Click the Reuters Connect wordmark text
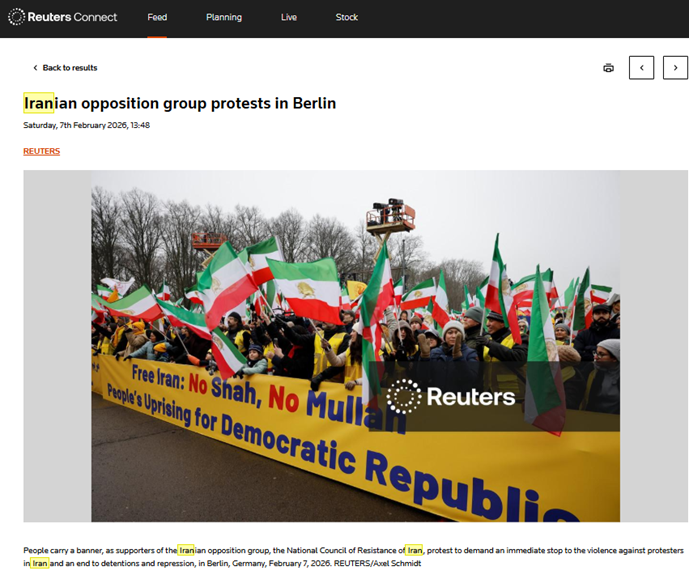 pos(72,17)
